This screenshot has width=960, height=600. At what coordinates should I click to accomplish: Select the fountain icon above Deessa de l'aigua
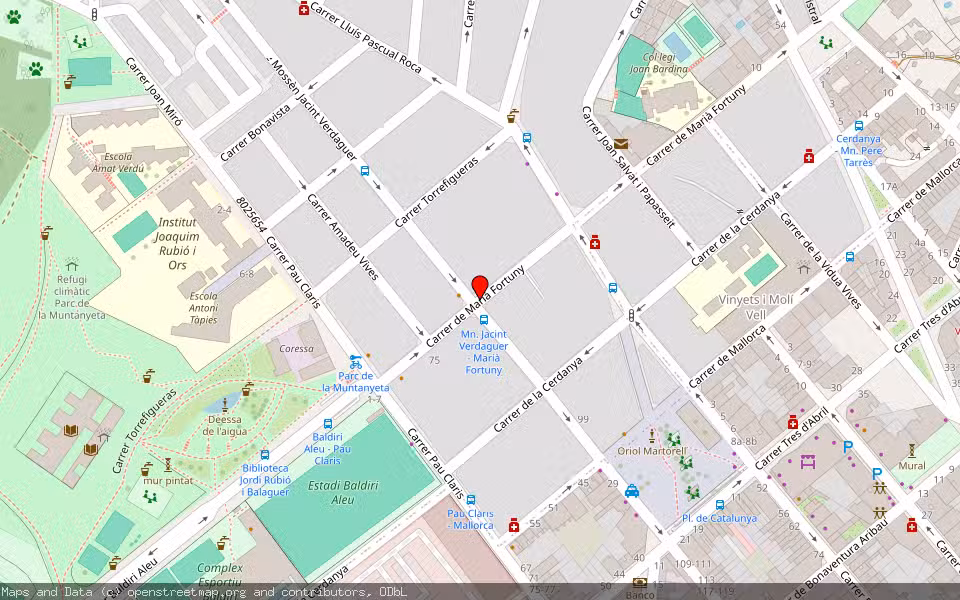point(225,404)
